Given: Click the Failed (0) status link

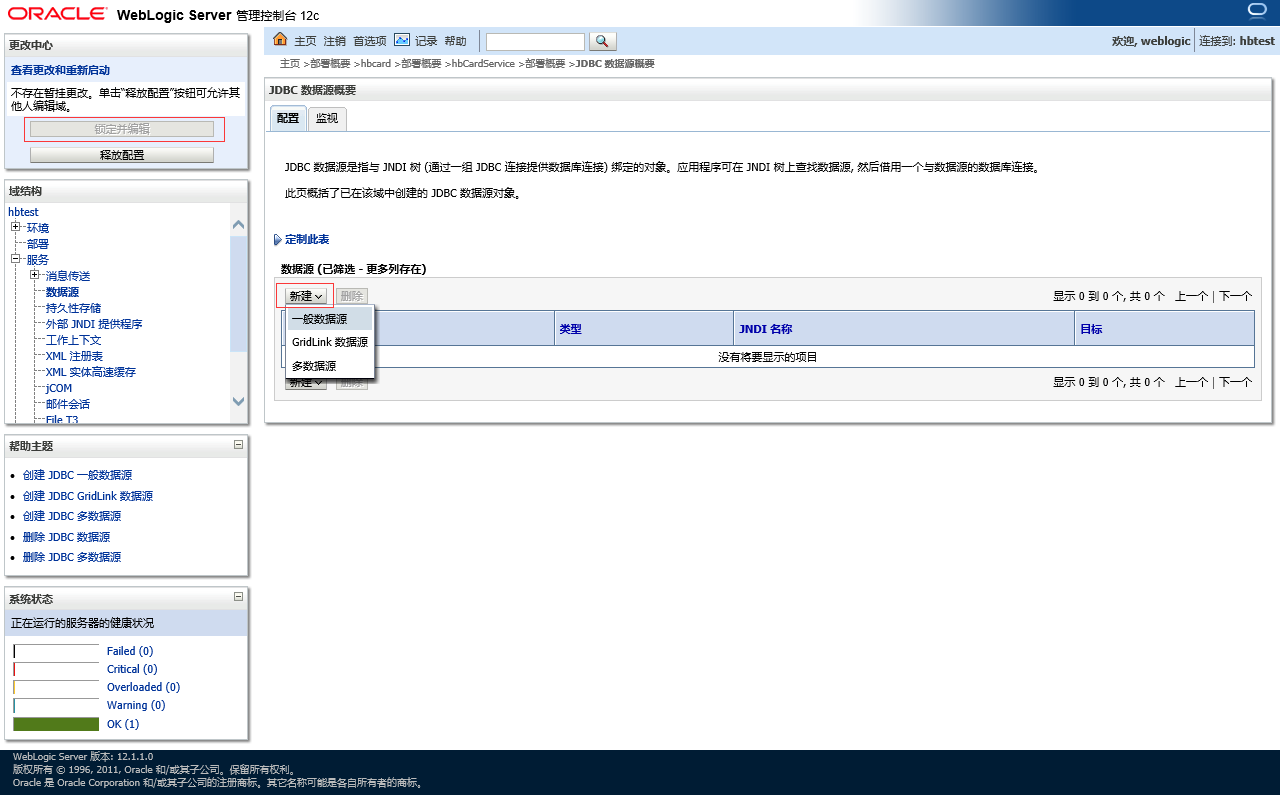Looking at the screenshot, I should point(130,651).
